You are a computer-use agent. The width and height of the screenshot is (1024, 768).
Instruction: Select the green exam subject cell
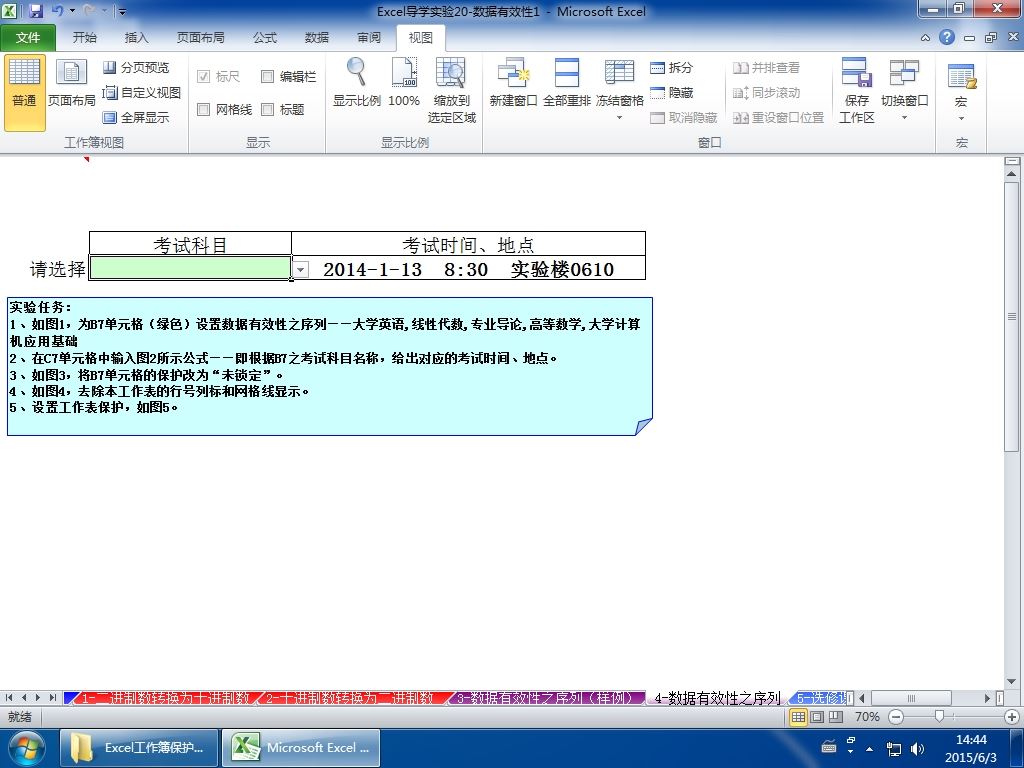click(190, 268)
